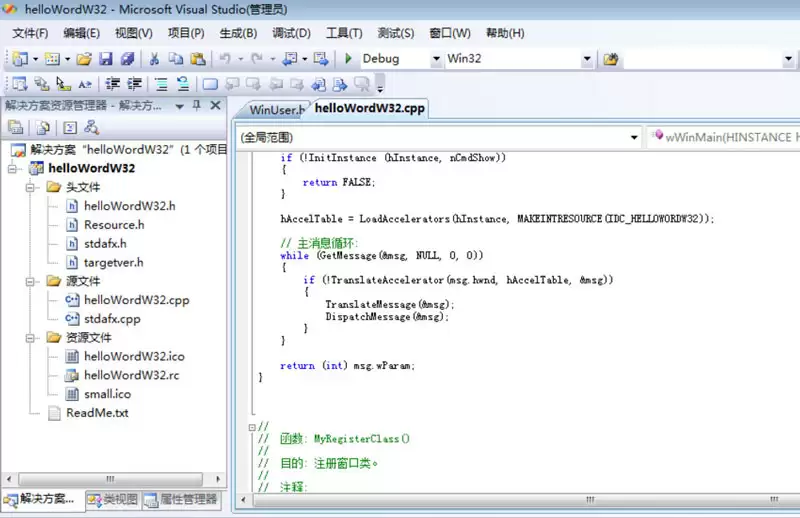Click the Save (floppy disk) toolbar icon

click(x=105, y=59)
